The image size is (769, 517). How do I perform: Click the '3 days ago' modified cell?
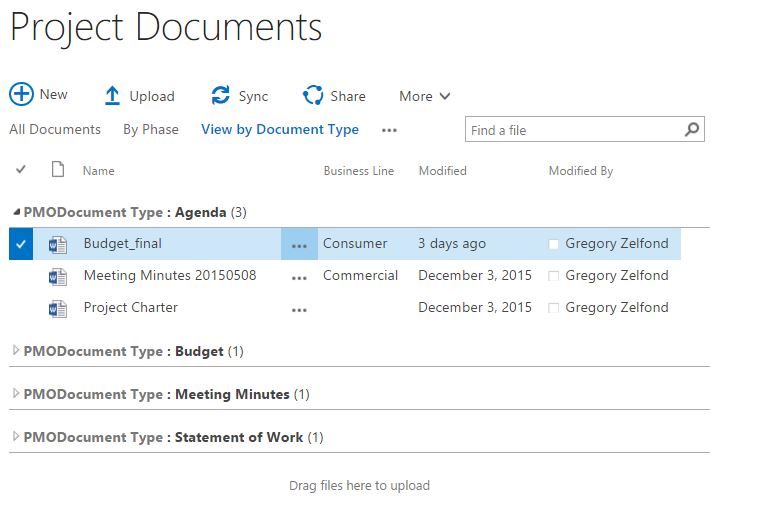(x=452, y=243)
